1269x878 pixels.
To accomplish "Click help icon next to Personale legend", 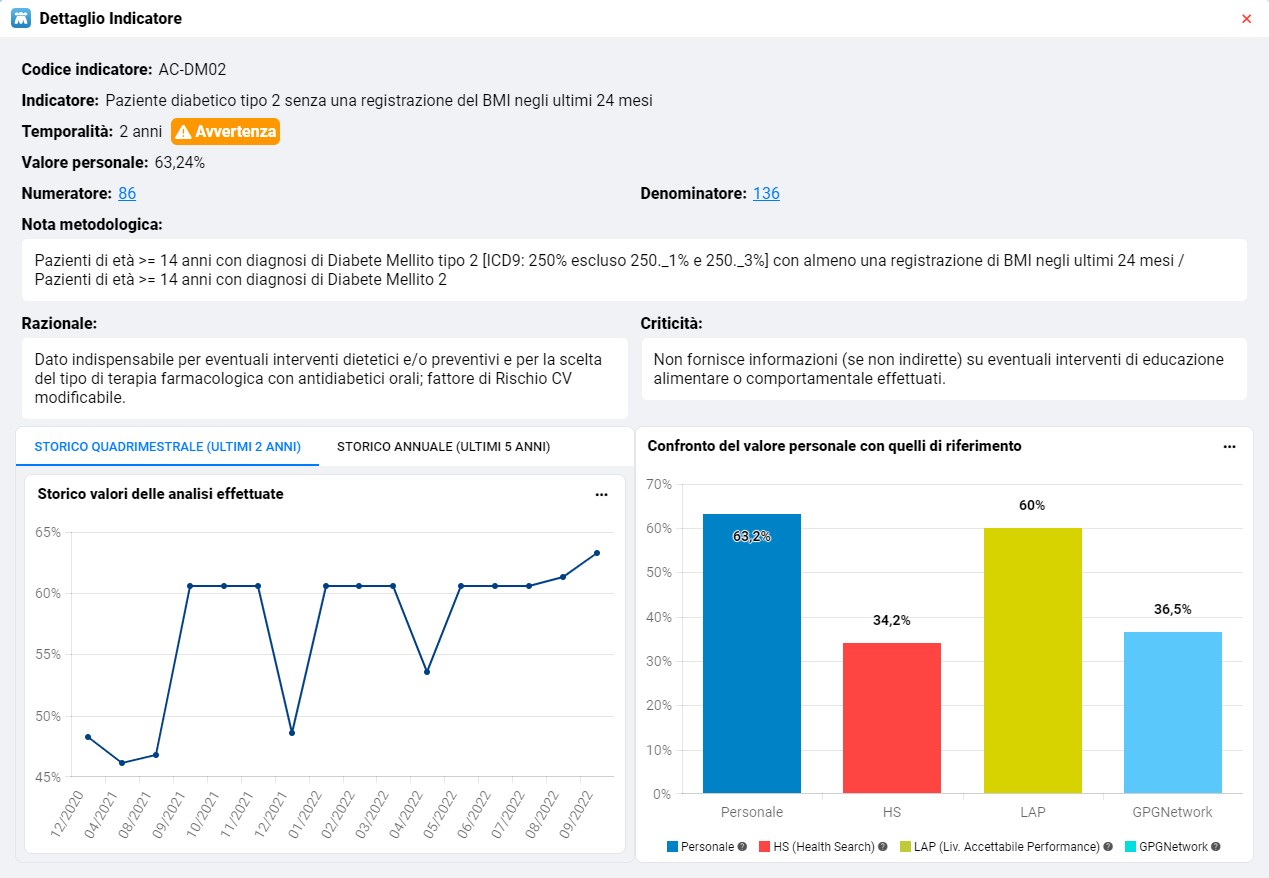I will 742,846.
